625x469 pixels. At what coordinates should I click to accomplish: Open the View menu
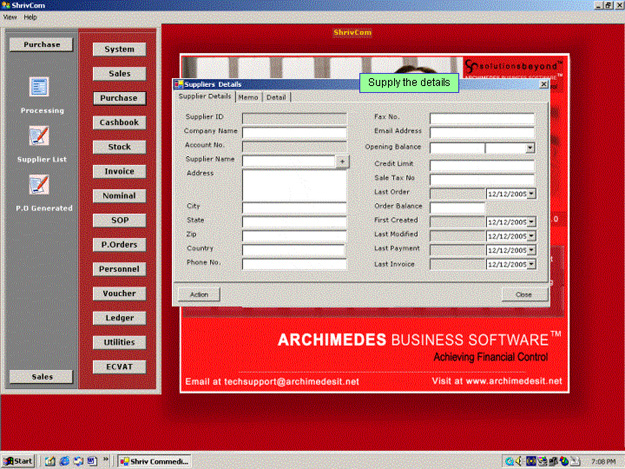coord(10,17)
